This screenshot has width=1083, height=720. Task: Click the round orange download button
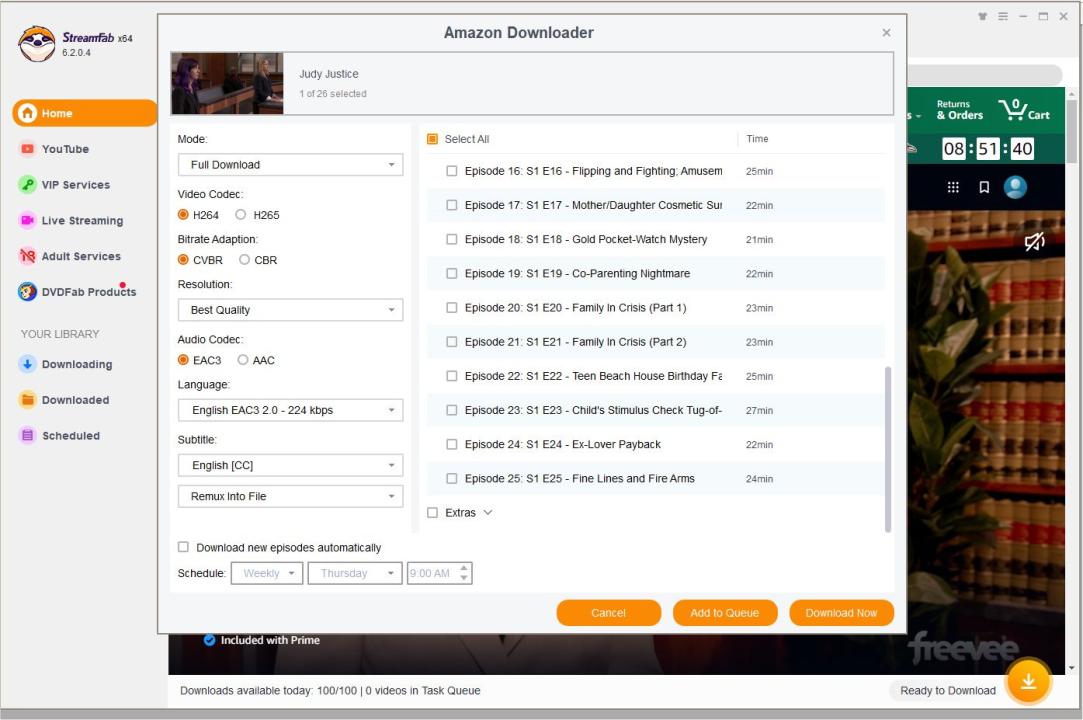(1028, 681)
